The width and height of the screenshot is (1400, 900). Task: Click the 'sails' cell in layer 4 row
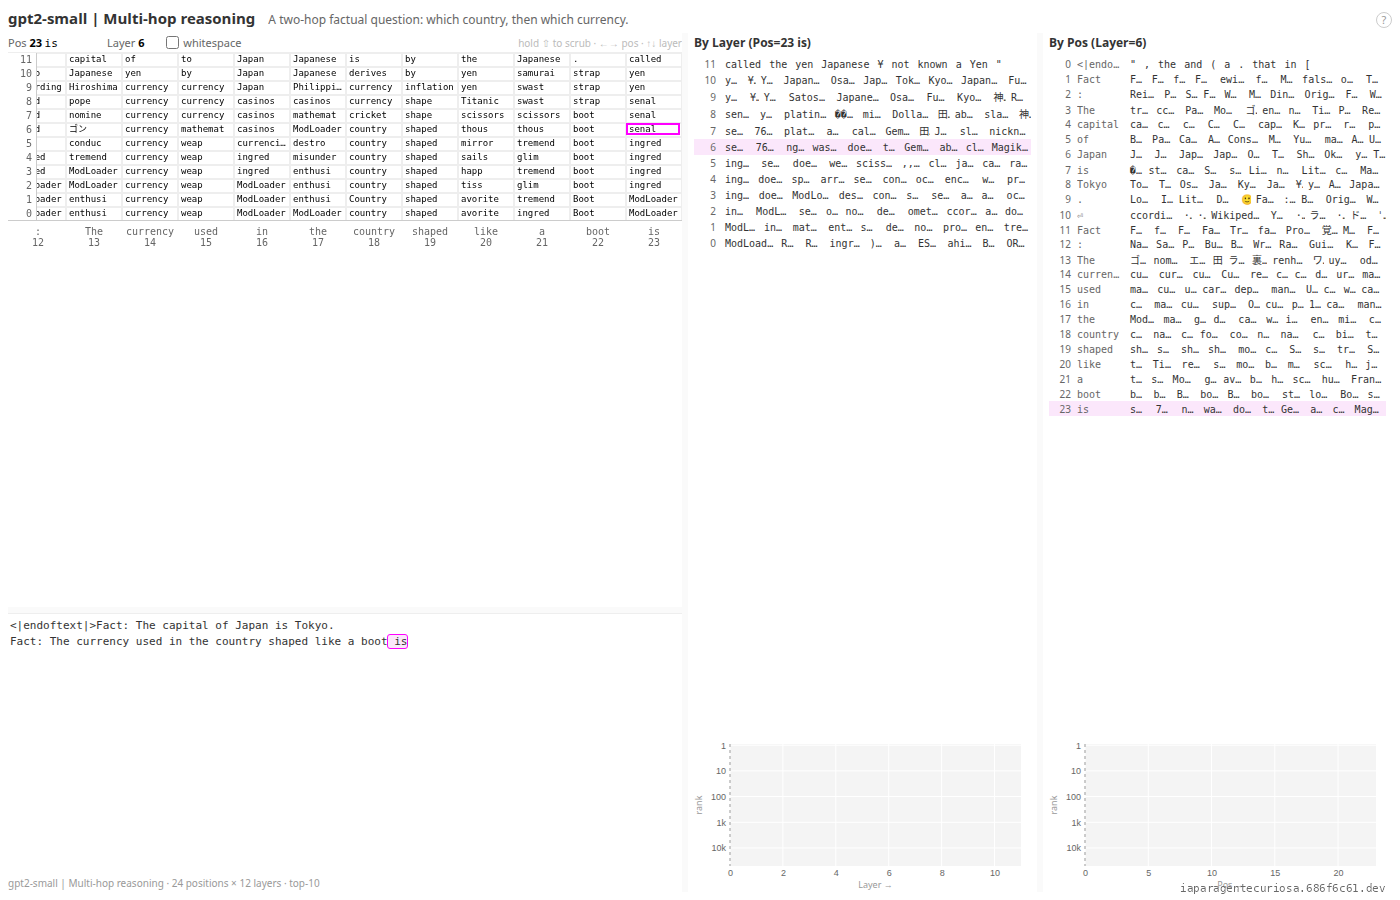pyautogui.click(x=485, y=157)
